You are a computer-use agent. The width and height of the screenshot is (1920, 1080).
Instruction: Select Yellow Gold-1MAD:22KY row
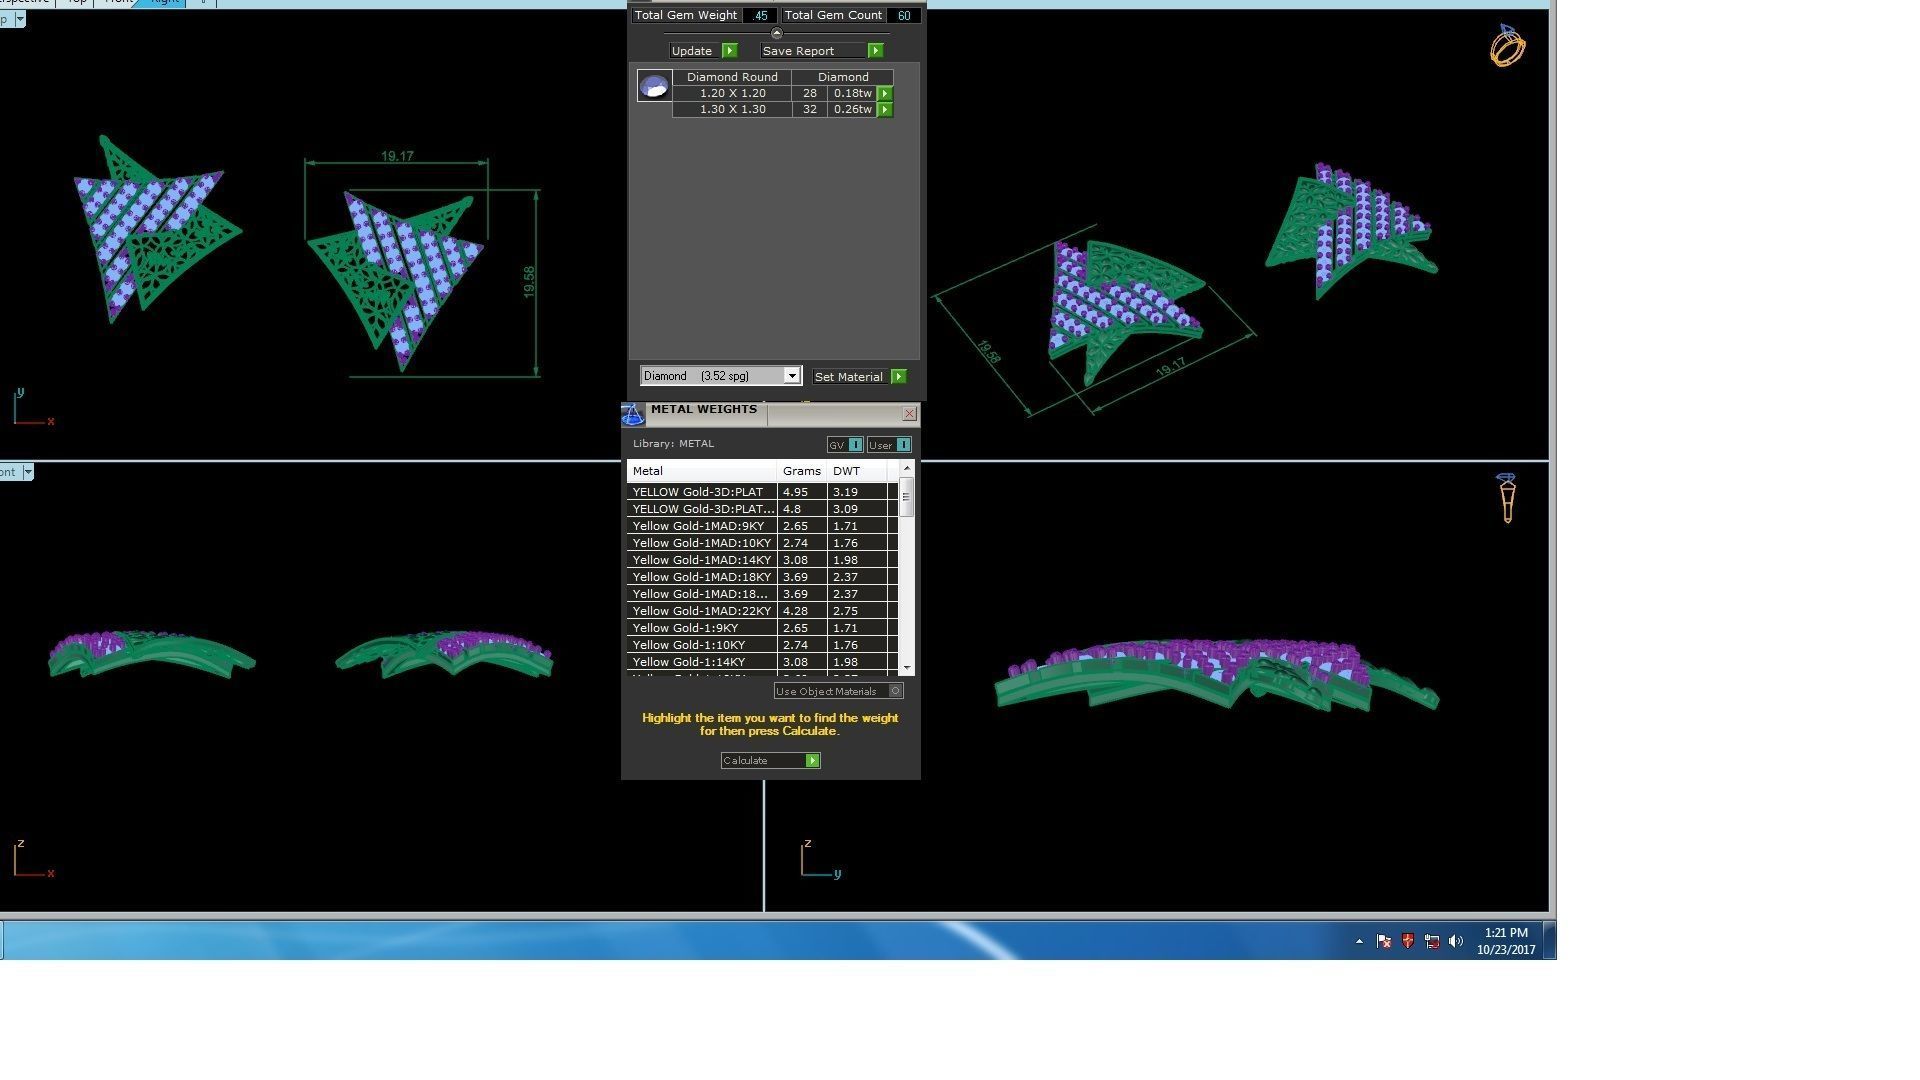click(762, 611)
